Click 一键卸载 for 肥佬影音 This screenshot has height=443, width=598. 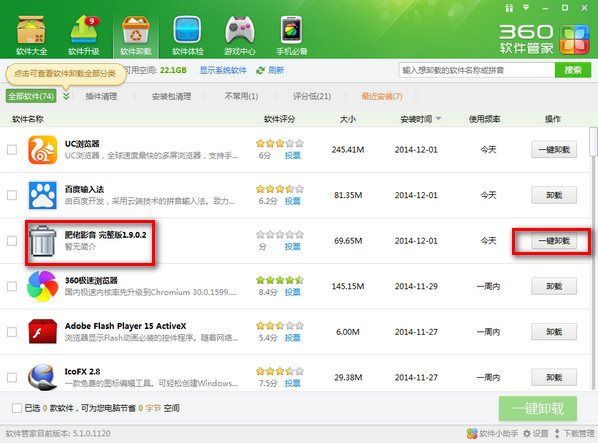(554, 241)
